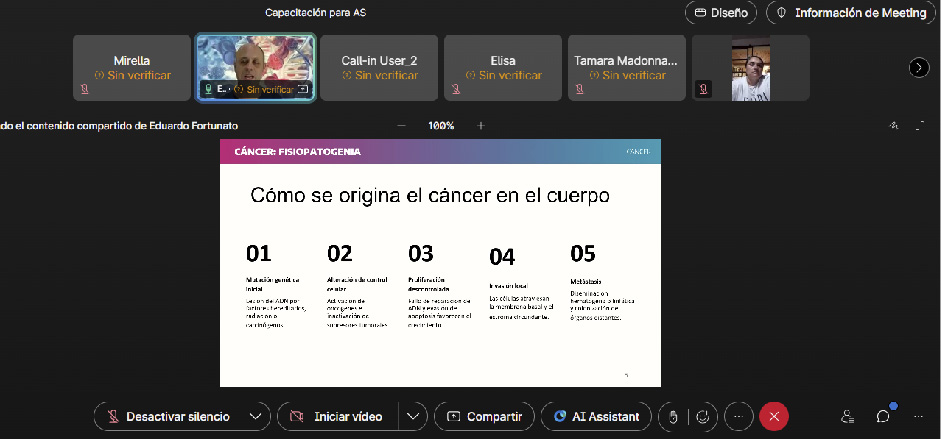Expand audio options arrow beside Desactivar silencio
Screen dimensions: 941x439
[257, 416]
